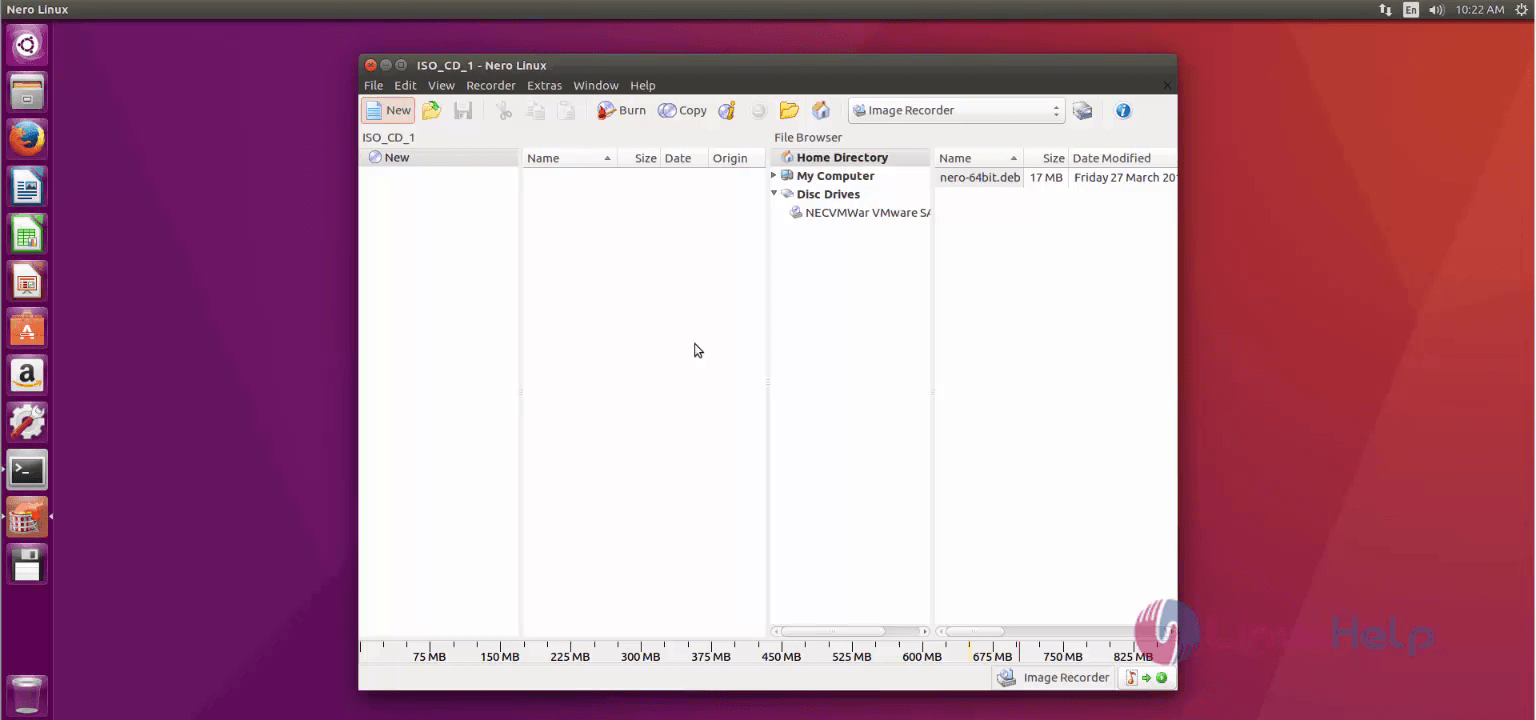
Task: Start burning with the Burn button
Action: pos(621,110)
